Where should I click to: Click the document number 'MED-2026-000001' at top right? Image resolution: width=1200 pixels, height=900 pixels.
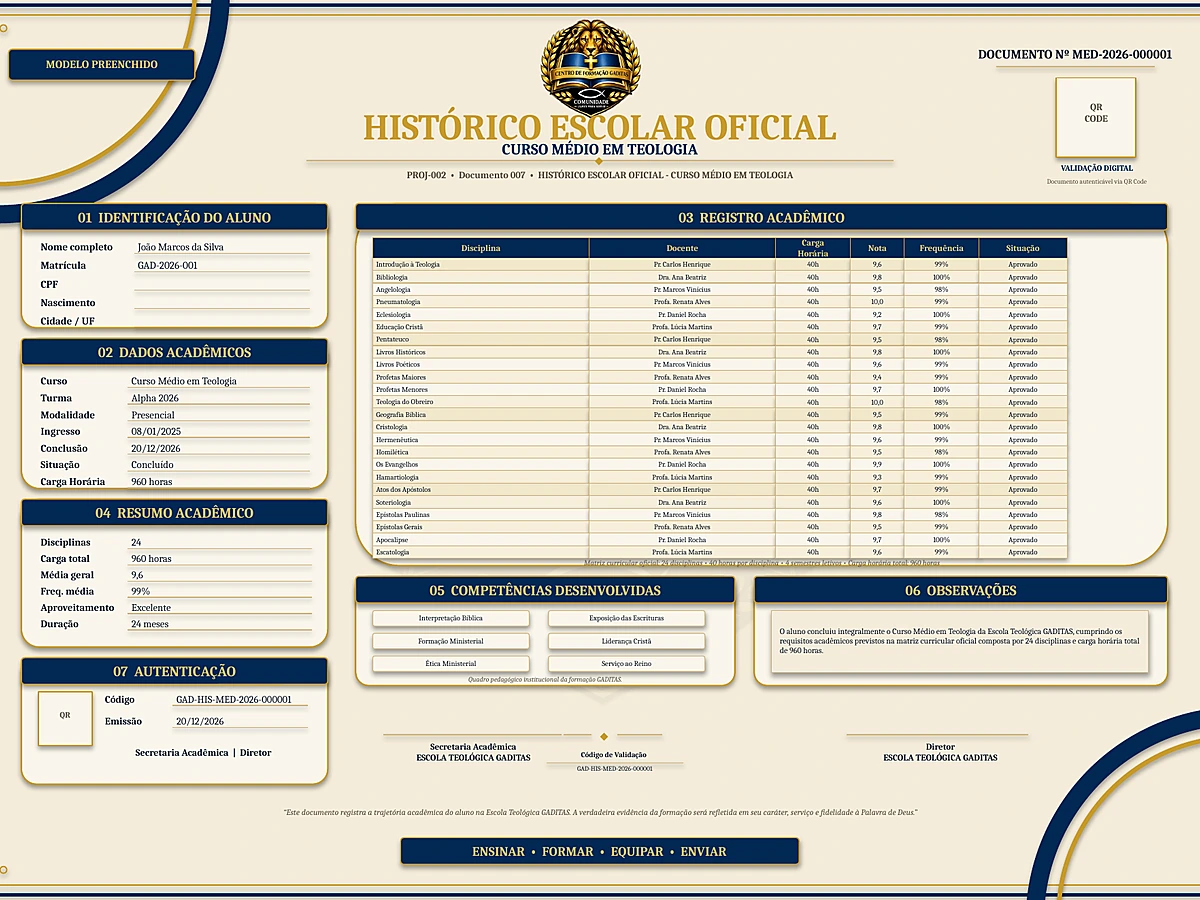click(x=1122, y=54)
